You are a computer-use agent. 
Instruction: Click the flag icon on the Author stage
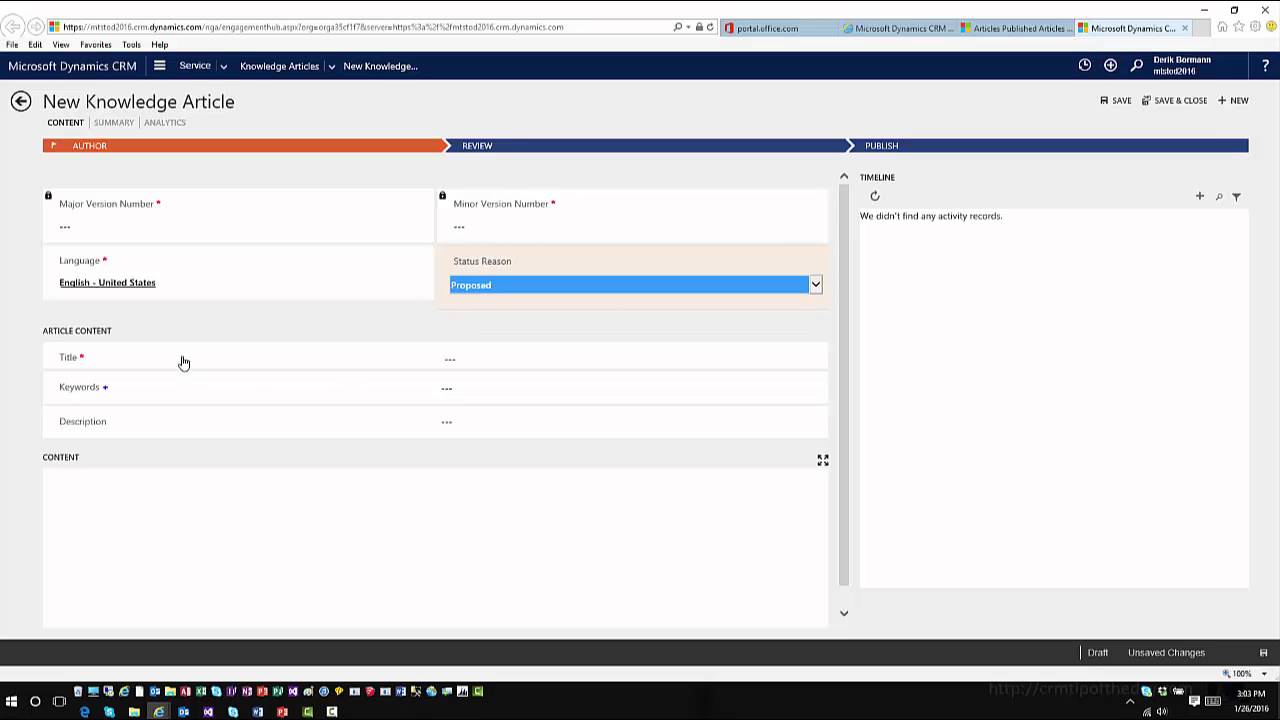[x=53, y=145]
